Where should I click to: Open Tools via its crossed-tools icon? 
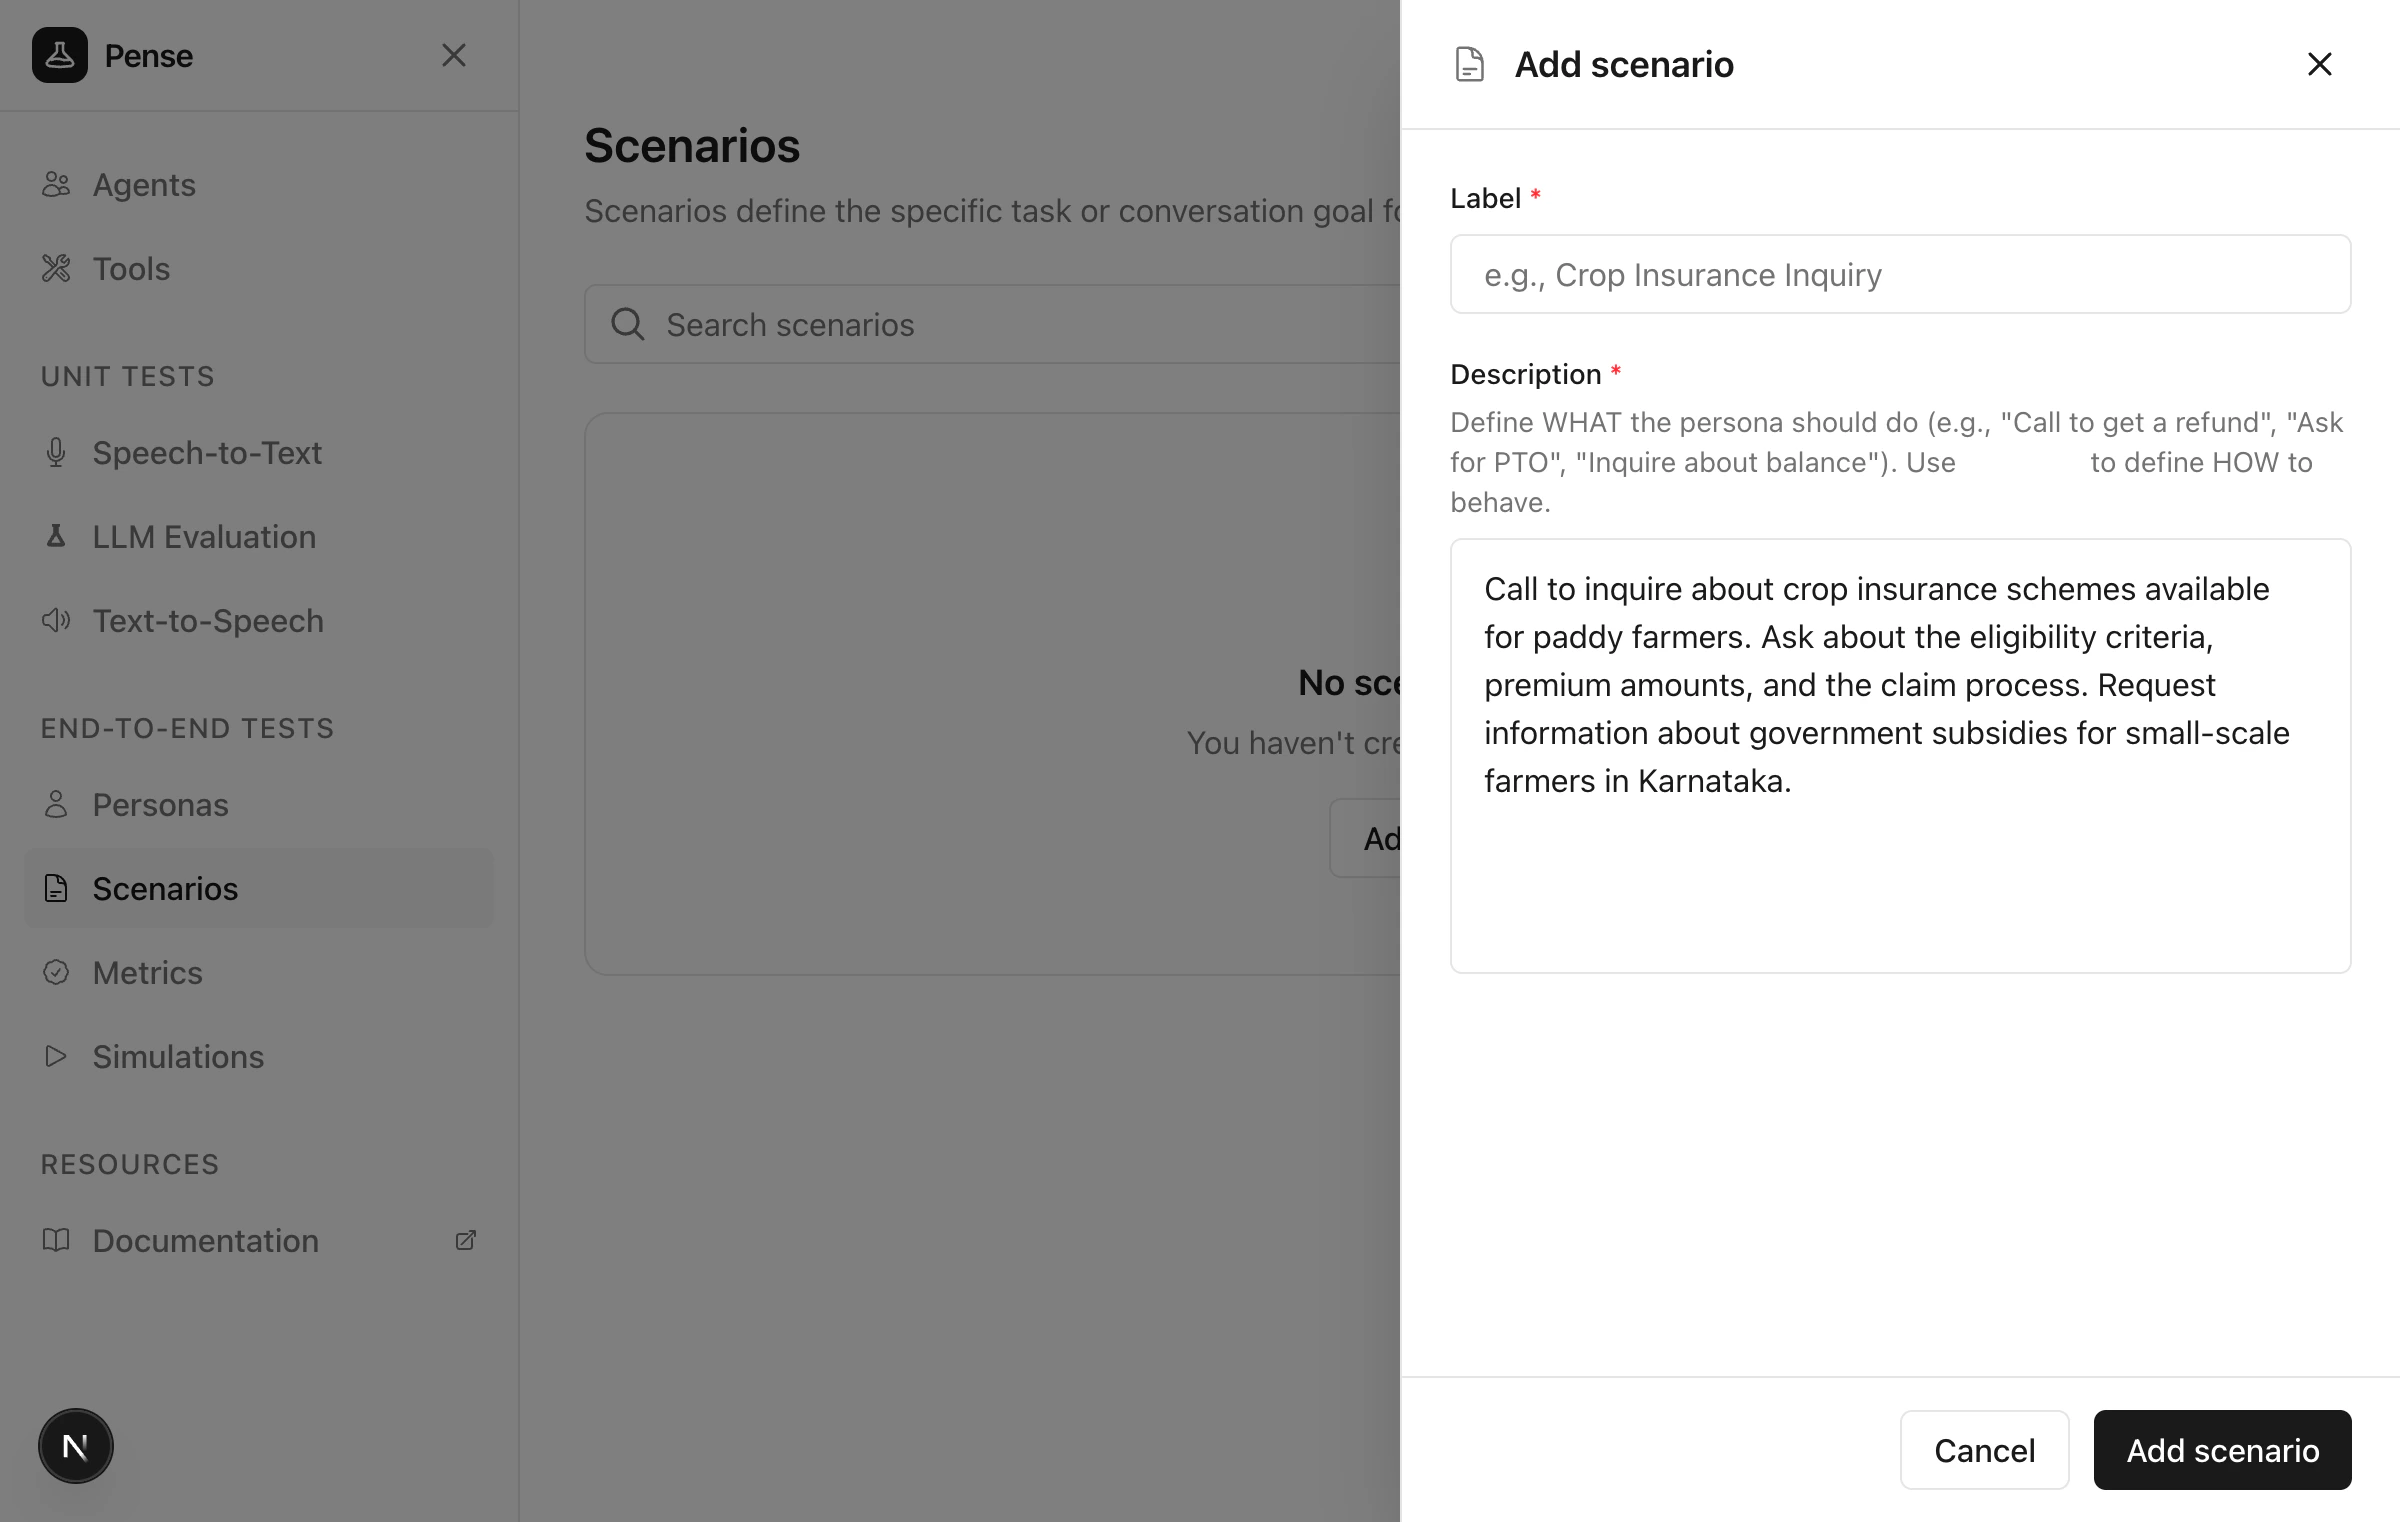57,268
